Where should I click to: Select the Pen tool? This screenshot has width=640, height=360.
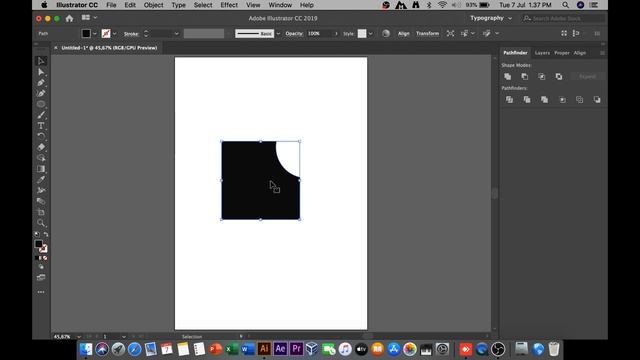click(41, 82)
